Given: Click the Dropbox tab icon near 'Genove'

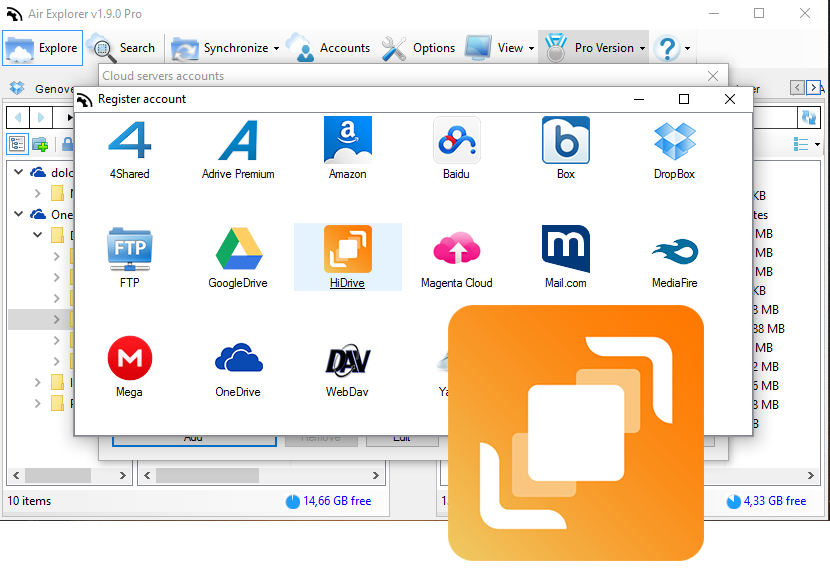Looking at the screenshot, I should (17, 88).
